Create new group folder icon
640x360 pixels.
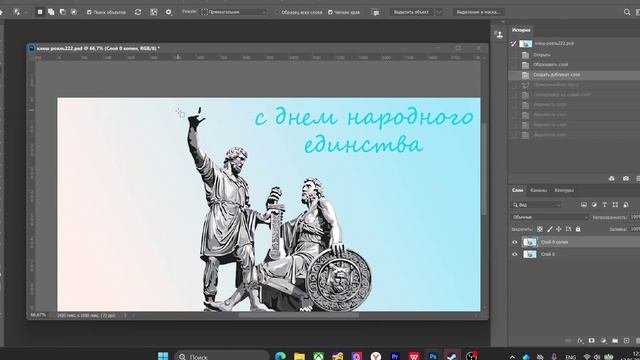click(615, 341)
